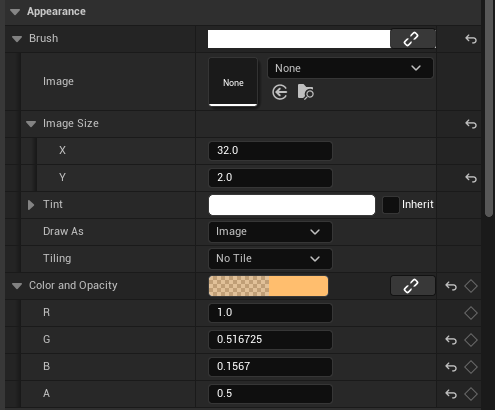495x410 pixels.
Task: Reset Image Size Y value to default
Action: pyautogui.click(x=471, y=178)
